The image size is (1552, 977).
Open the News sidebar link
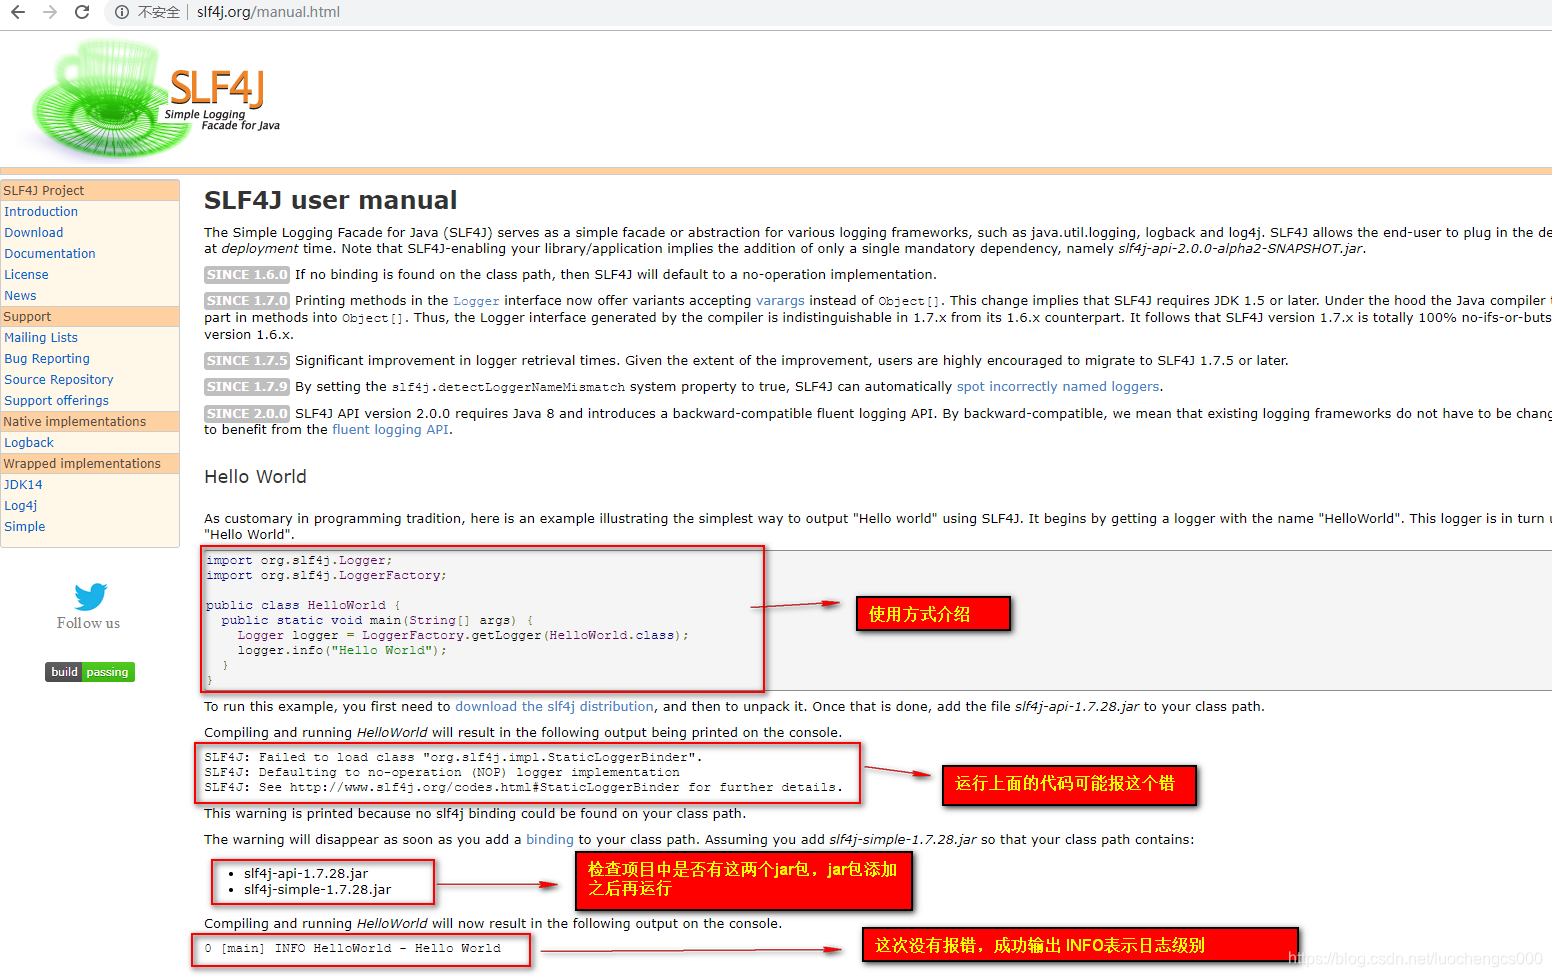click(x=20, y=295)
